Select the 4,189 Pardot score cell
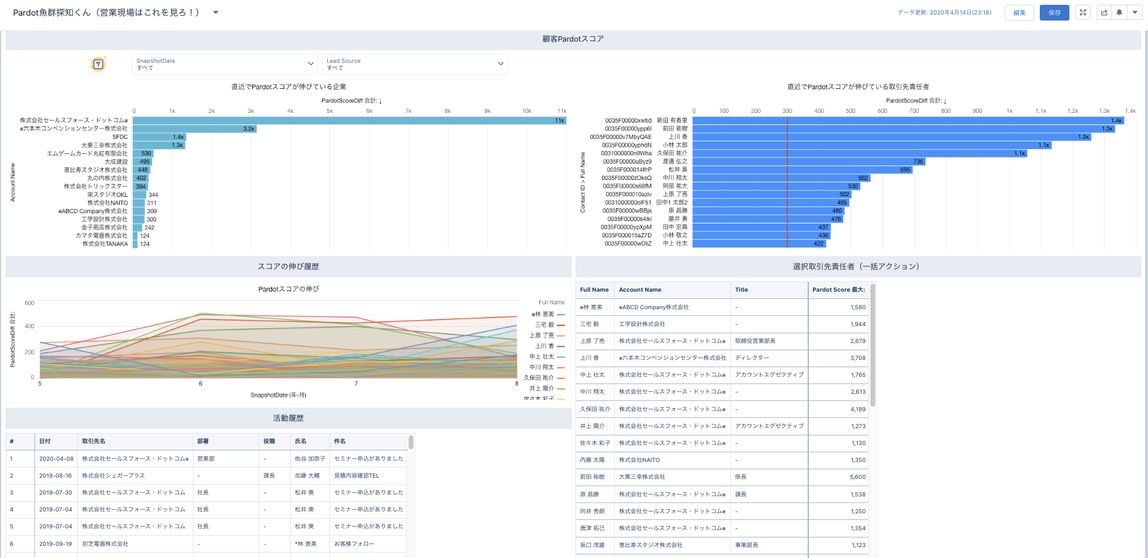 839,409
